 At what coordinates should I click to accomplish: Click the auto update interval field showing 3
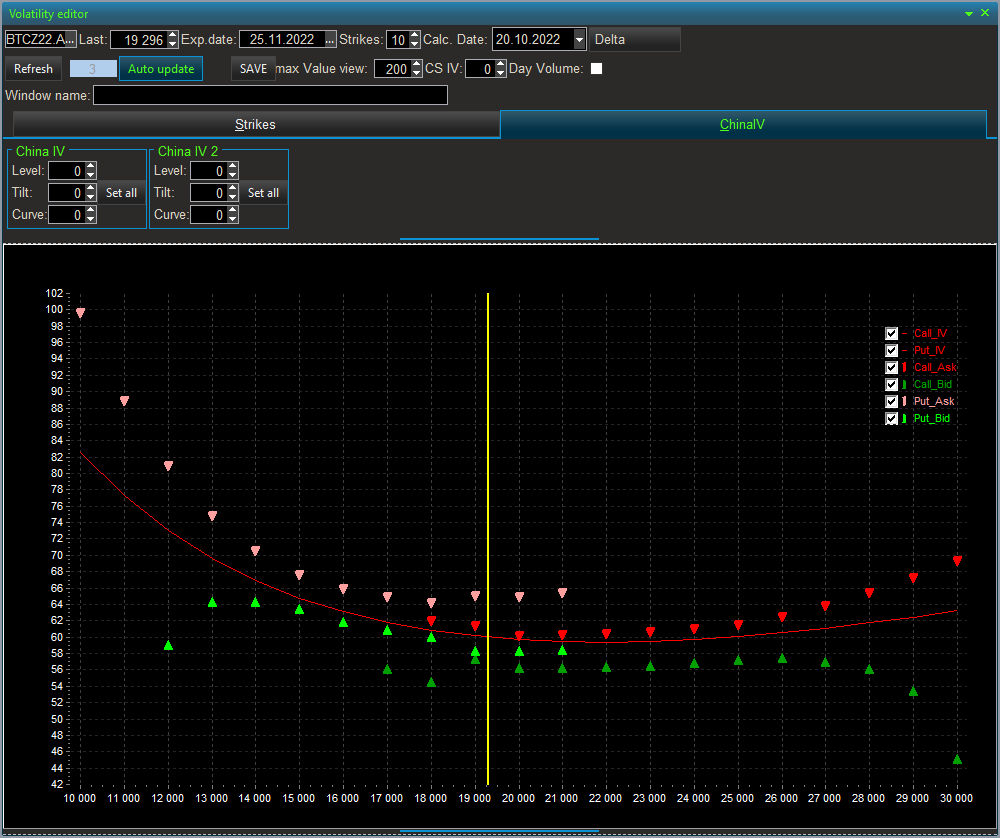click(93, 69)
